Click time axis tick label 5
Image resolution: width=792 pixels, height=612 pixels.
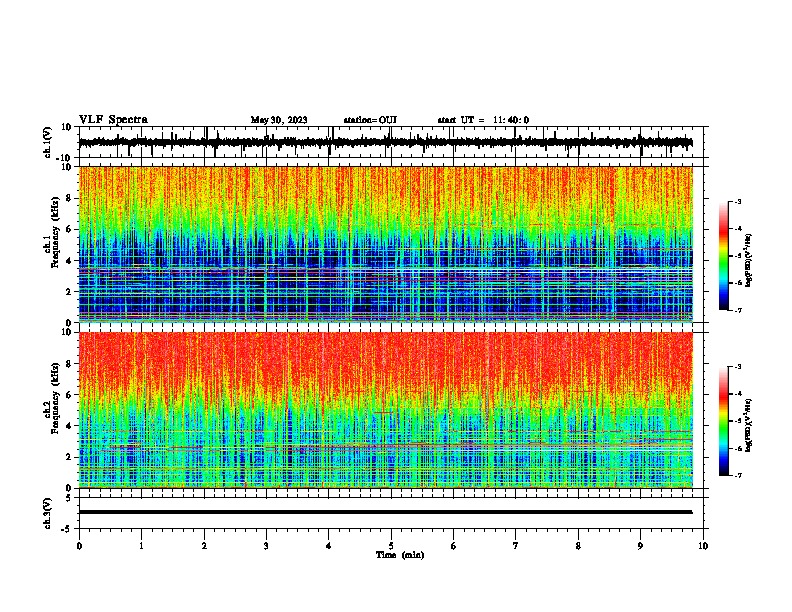[391, 546]
